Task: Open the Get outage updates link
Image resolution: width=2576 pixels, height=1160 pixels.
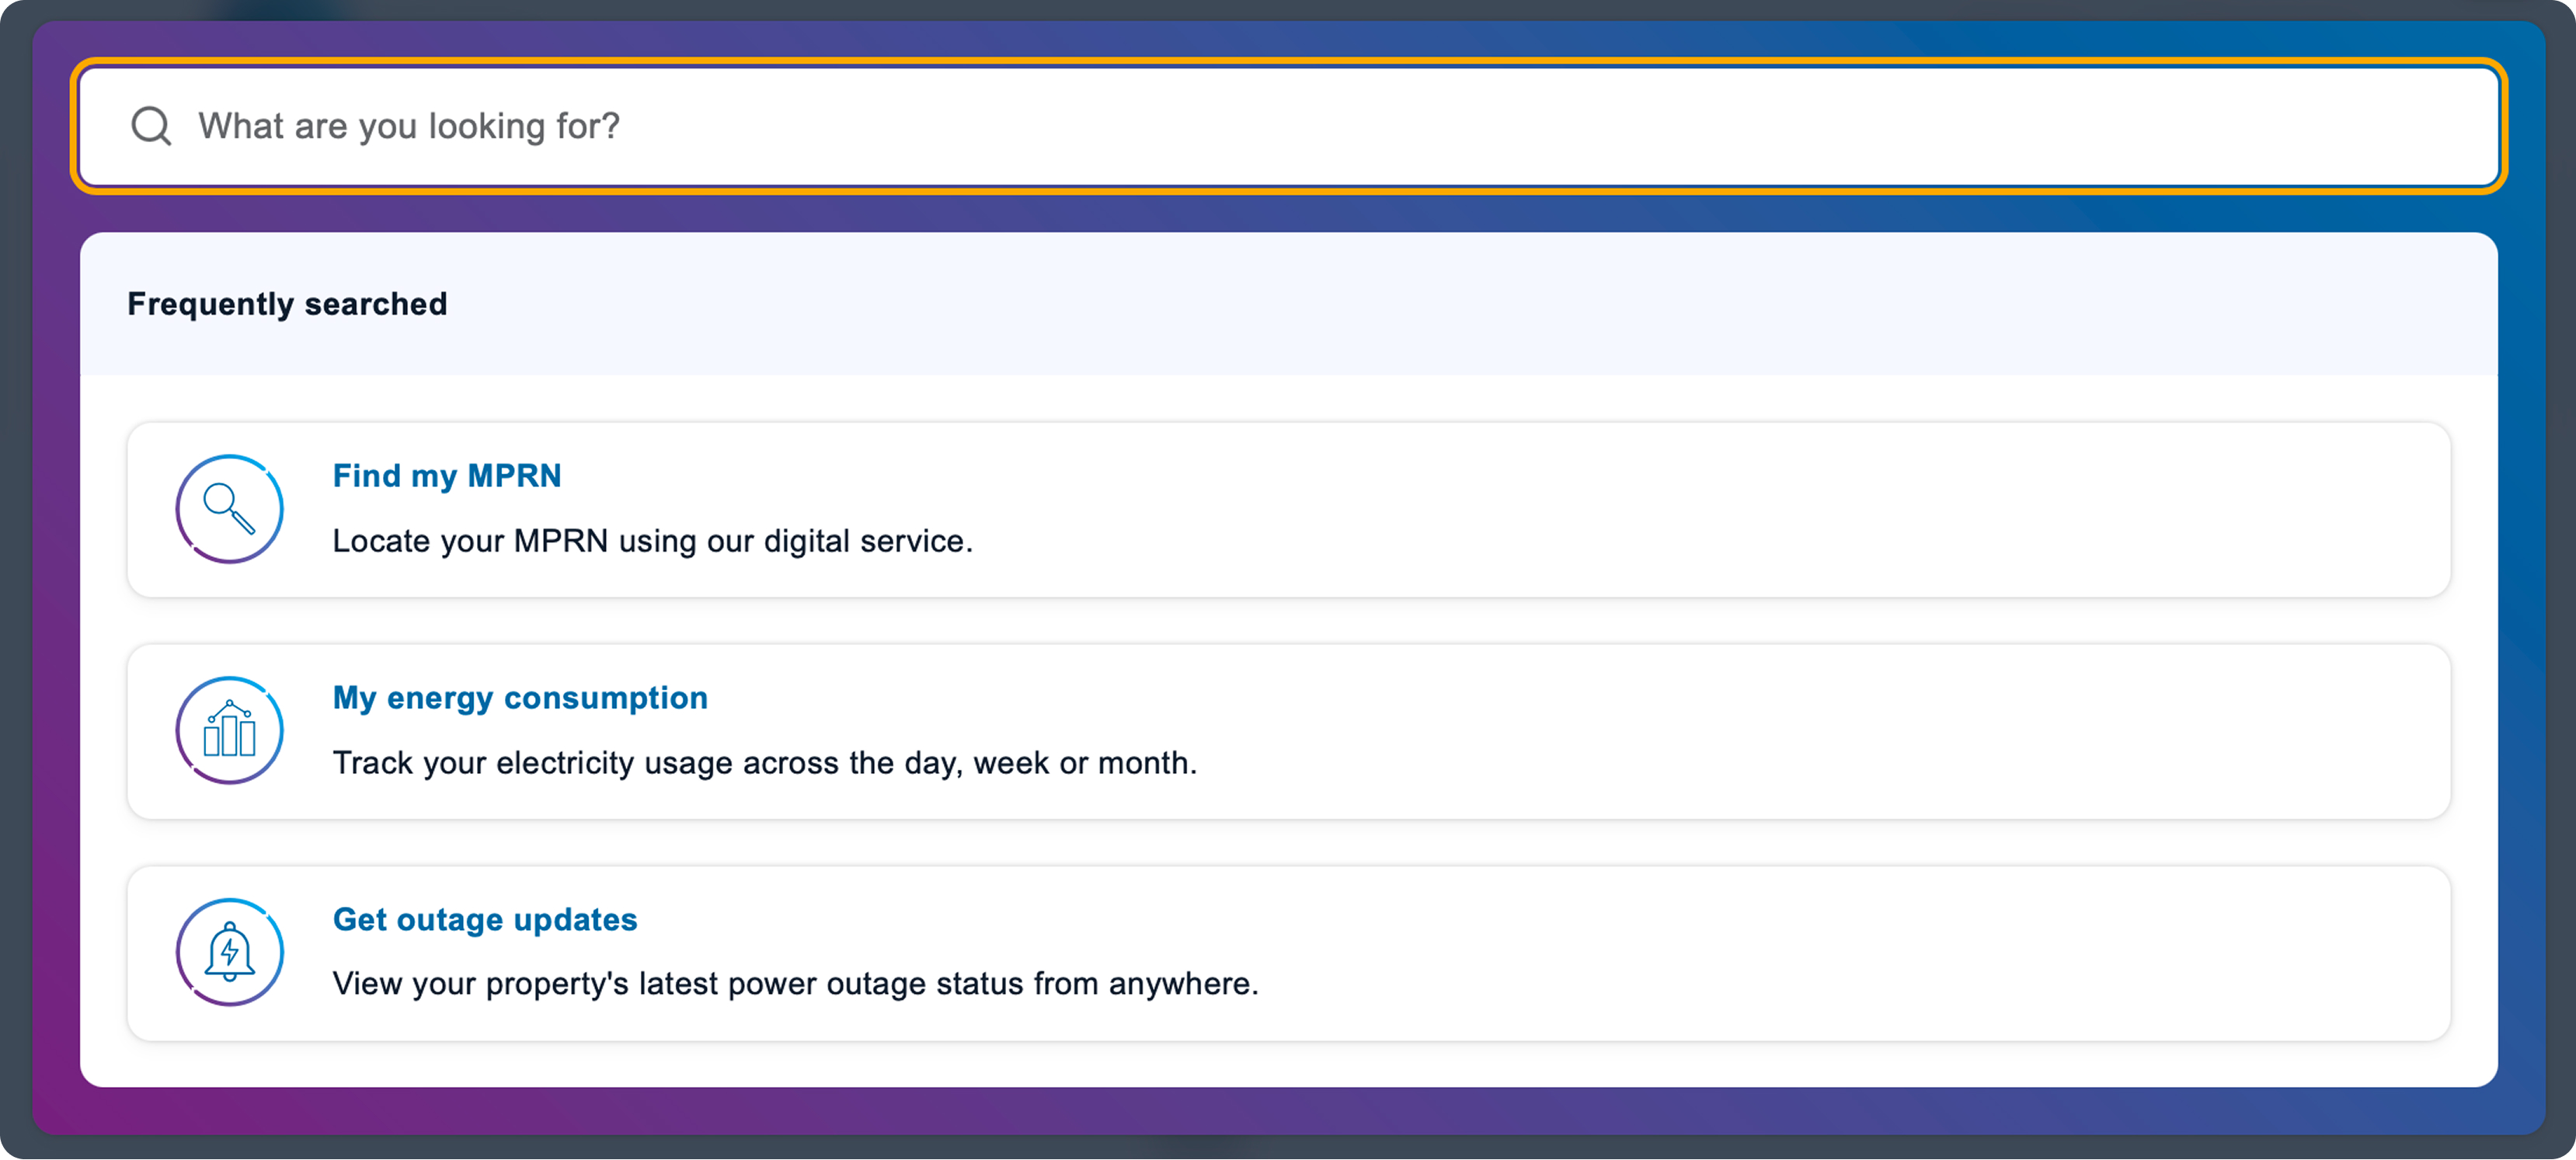Action: coord(485,920)
